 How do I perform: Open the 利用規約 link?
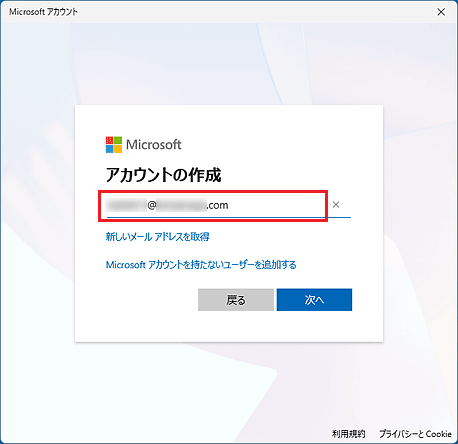(349, 434)
